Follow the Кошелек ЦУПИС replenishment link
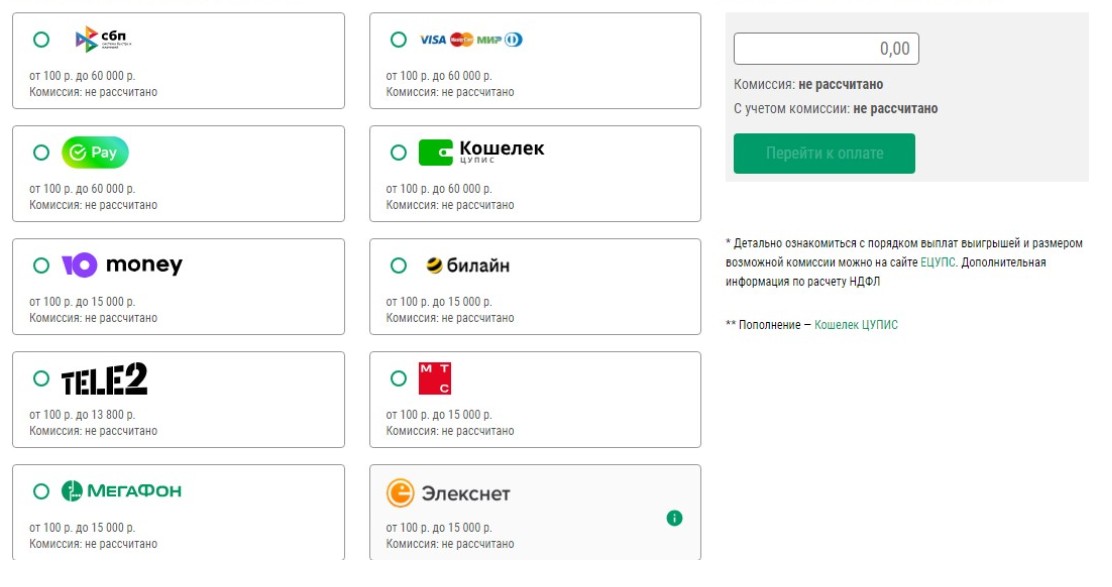The image size is (1112, 587). (855, 324)
